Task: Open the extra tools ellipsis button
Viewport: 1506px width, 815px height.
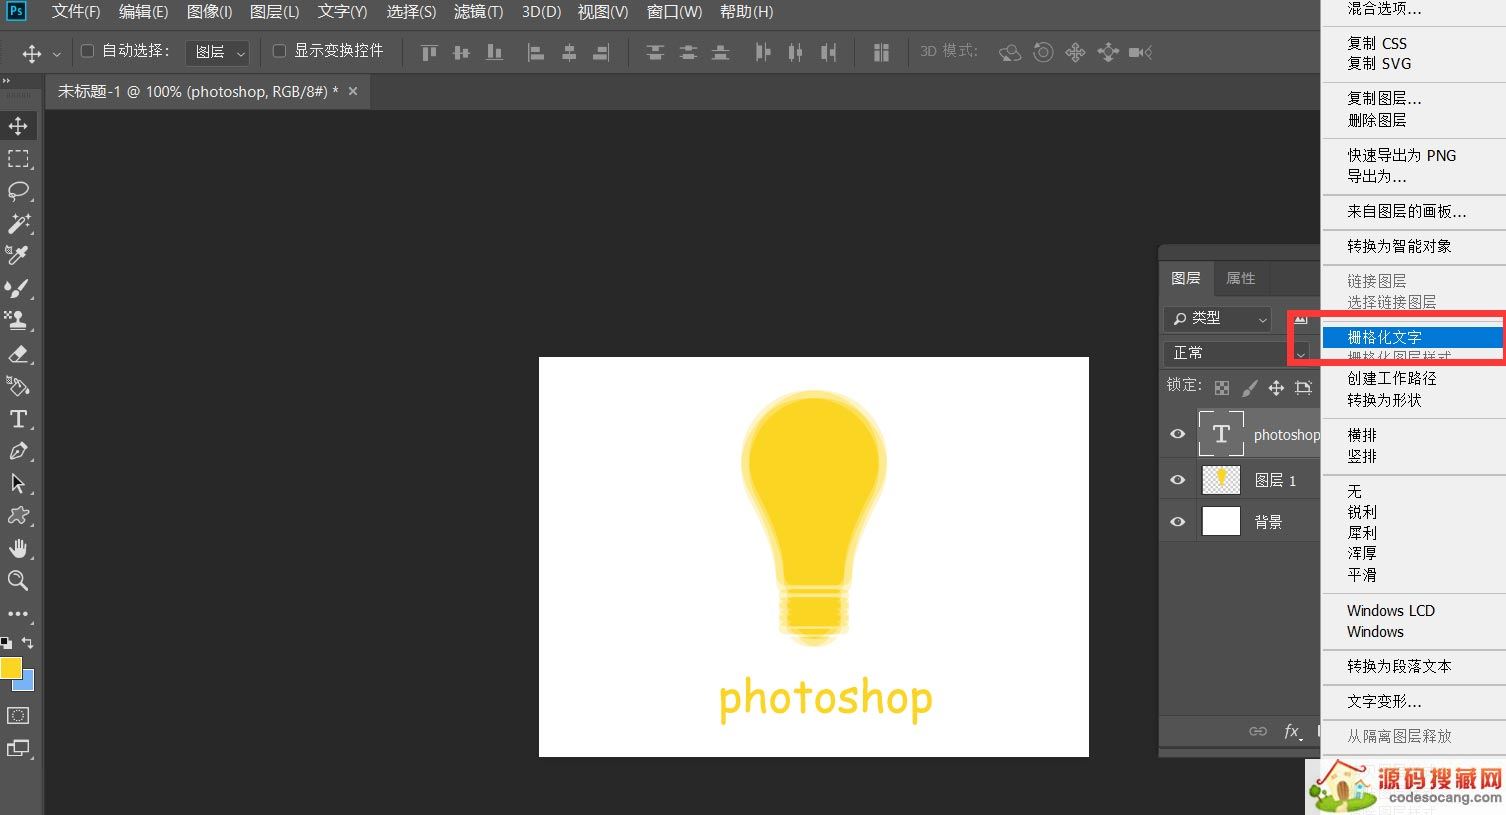Action: pos(18,613)
